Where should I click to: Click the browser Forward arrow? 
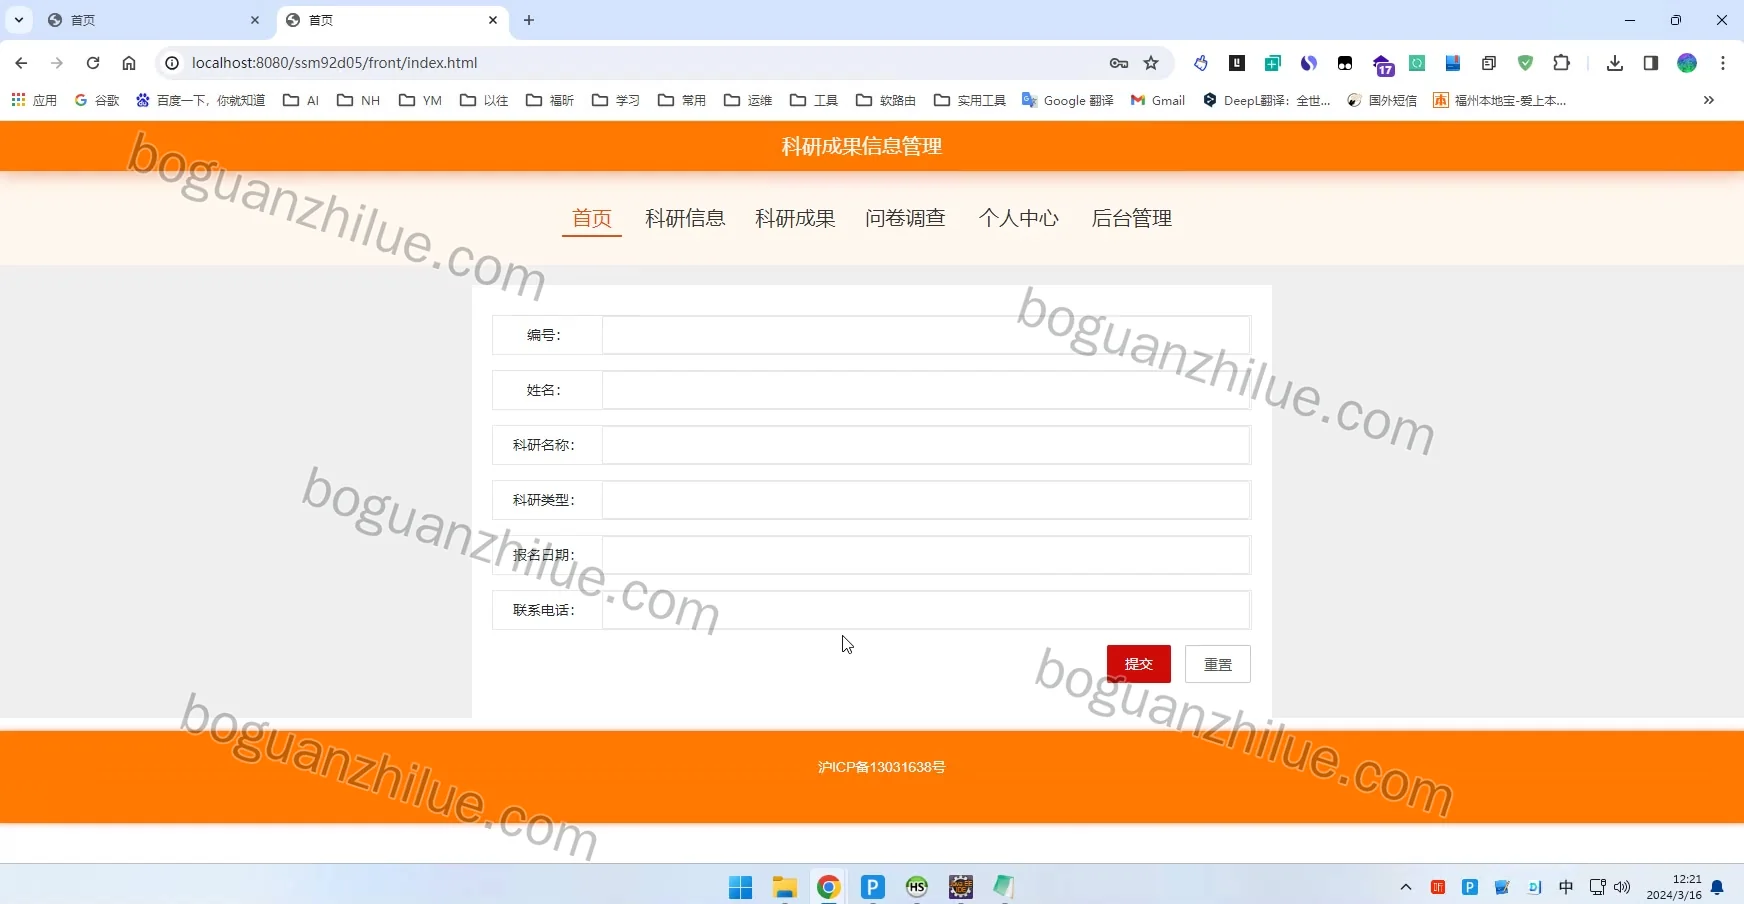click(57, 63)
